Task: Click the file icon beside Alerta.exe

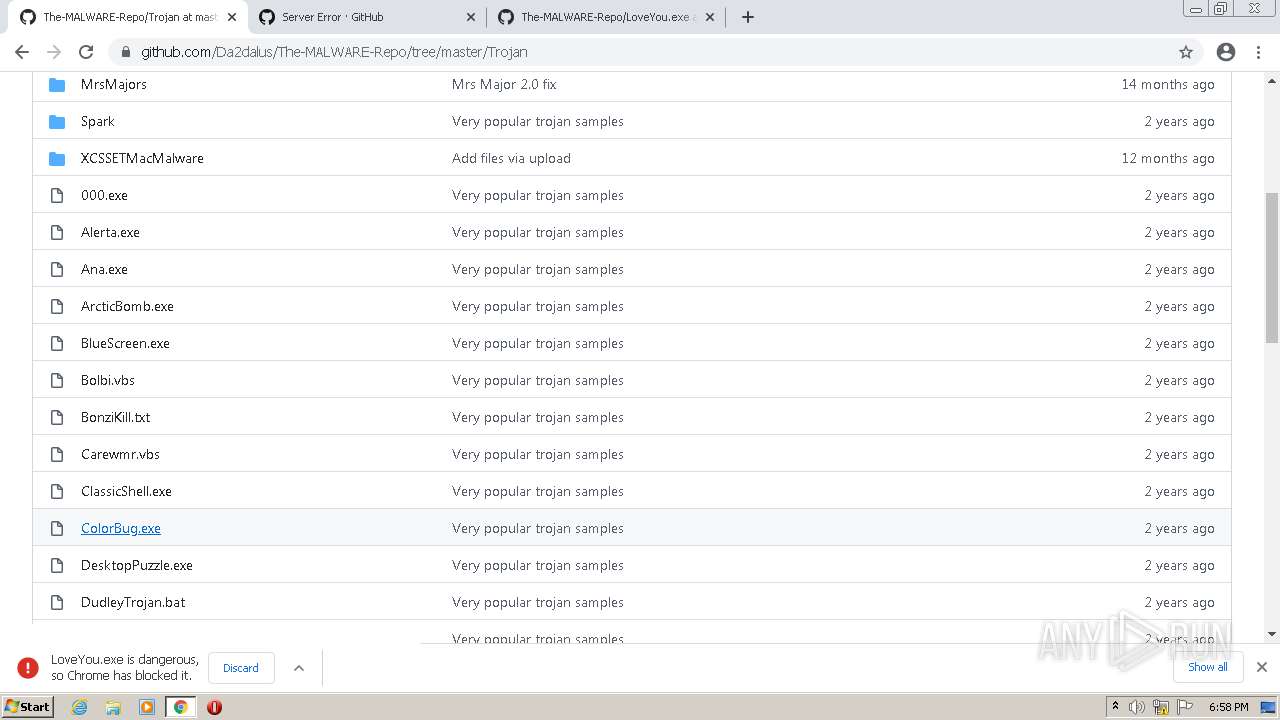Action: [x=57, y=232]
